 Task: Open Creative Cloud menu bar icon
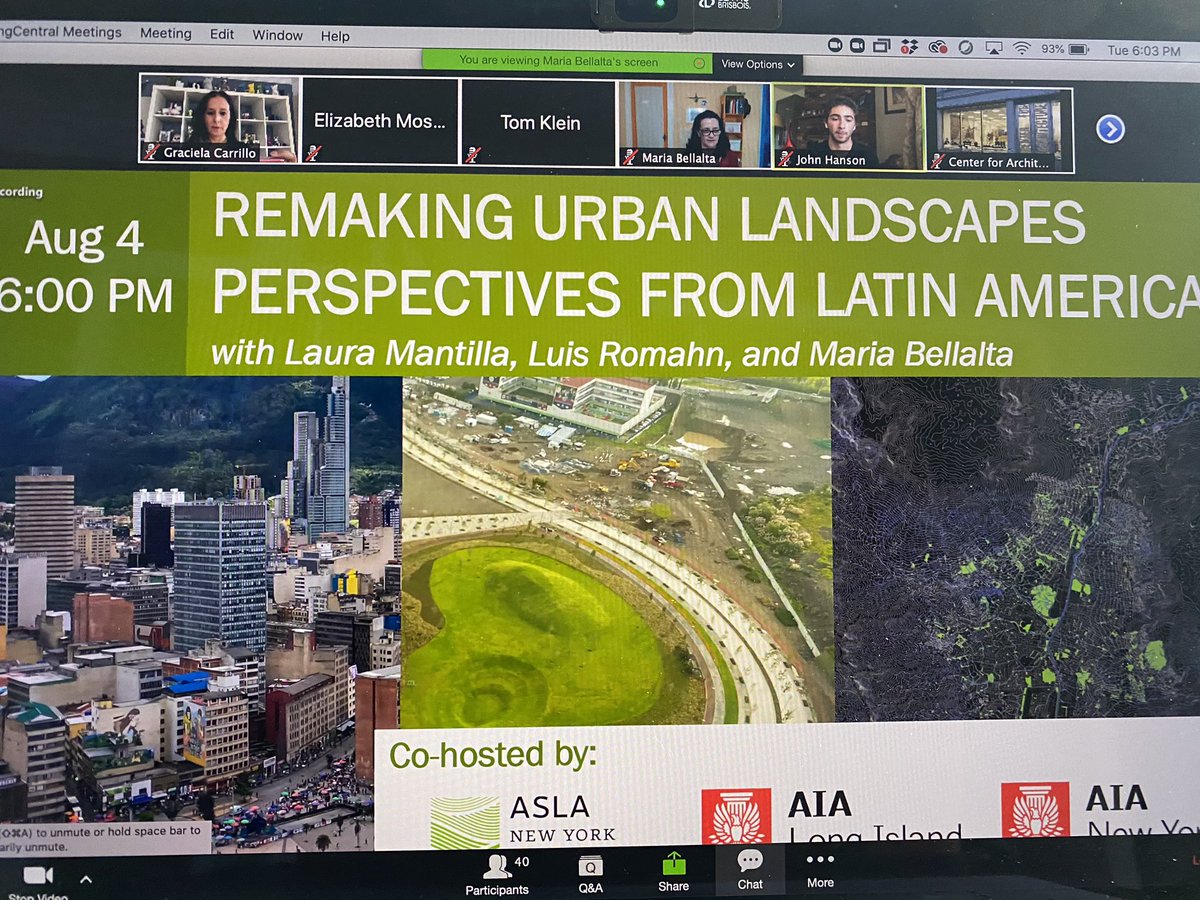coord(937,46)
